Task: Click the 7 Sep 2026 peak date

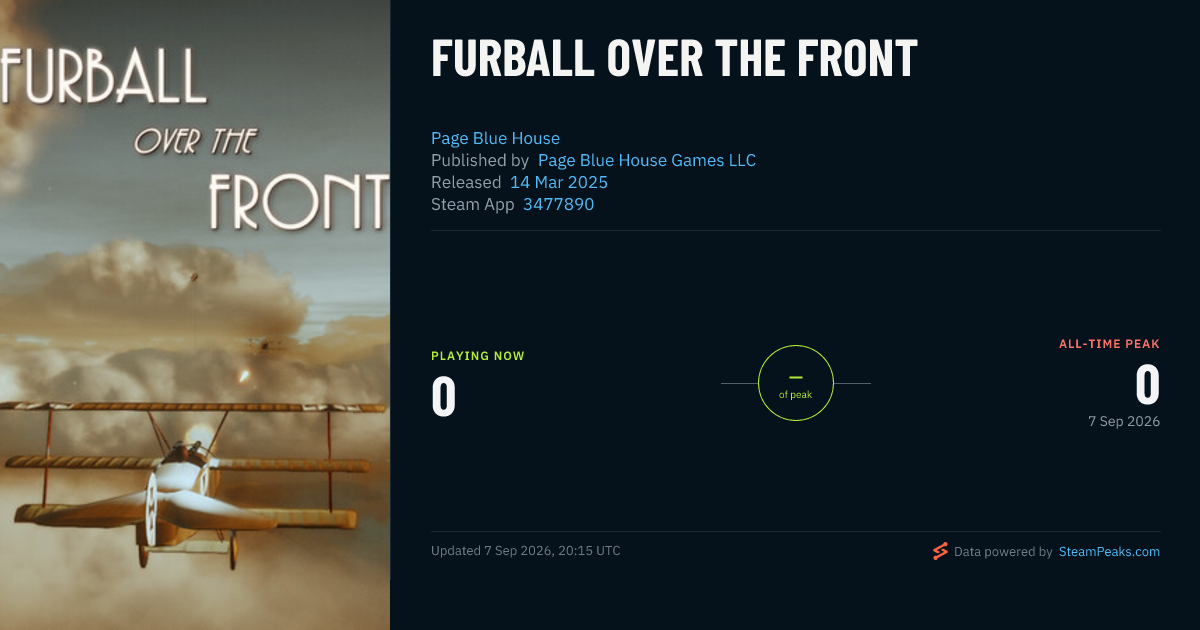Action: 1124,421
